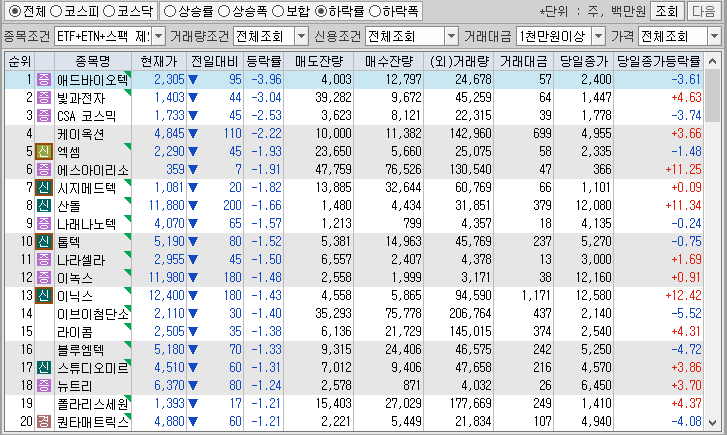Click the 신 badge next to 톱텍
This screenshot has height=435, width=727.
[44, 242]
